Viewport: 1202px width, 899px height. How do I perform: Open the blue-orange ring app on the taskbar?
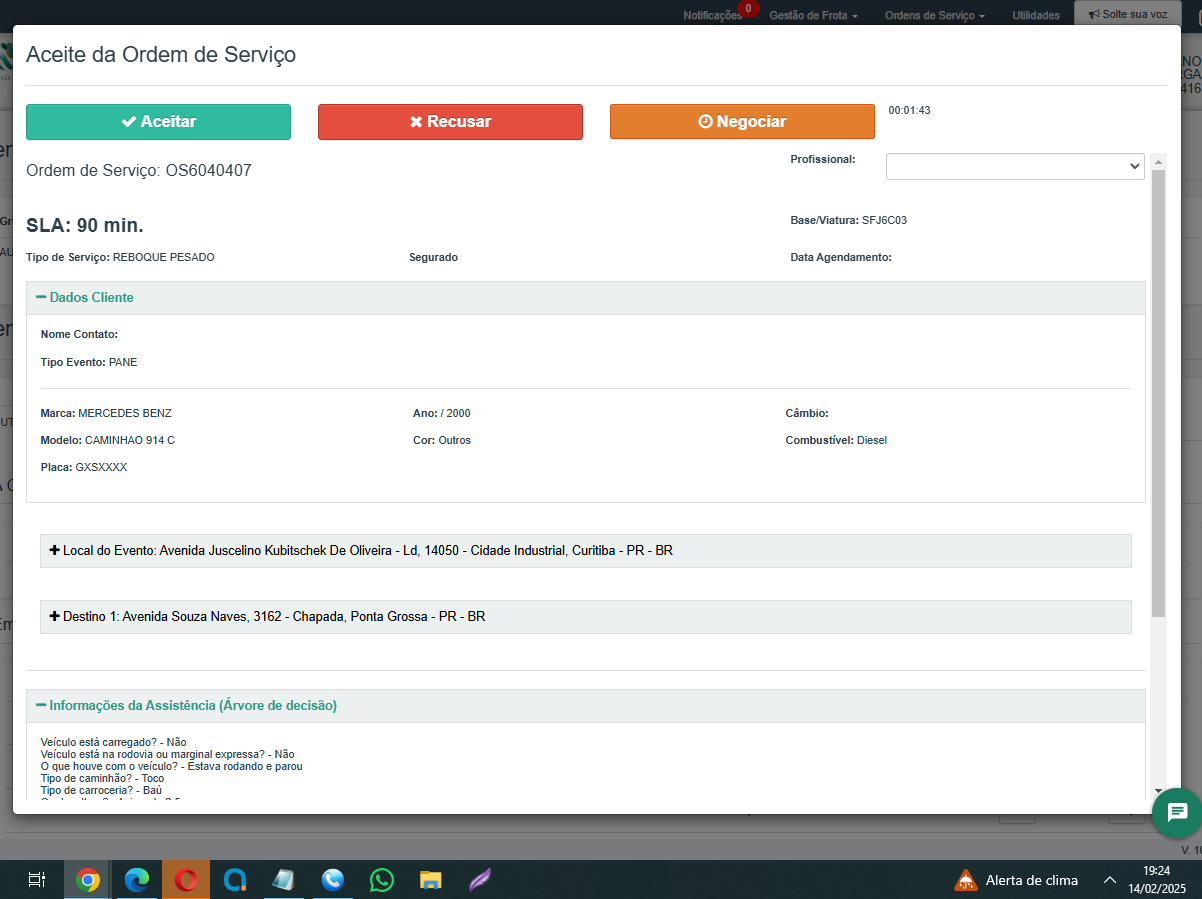pos(235,880)
